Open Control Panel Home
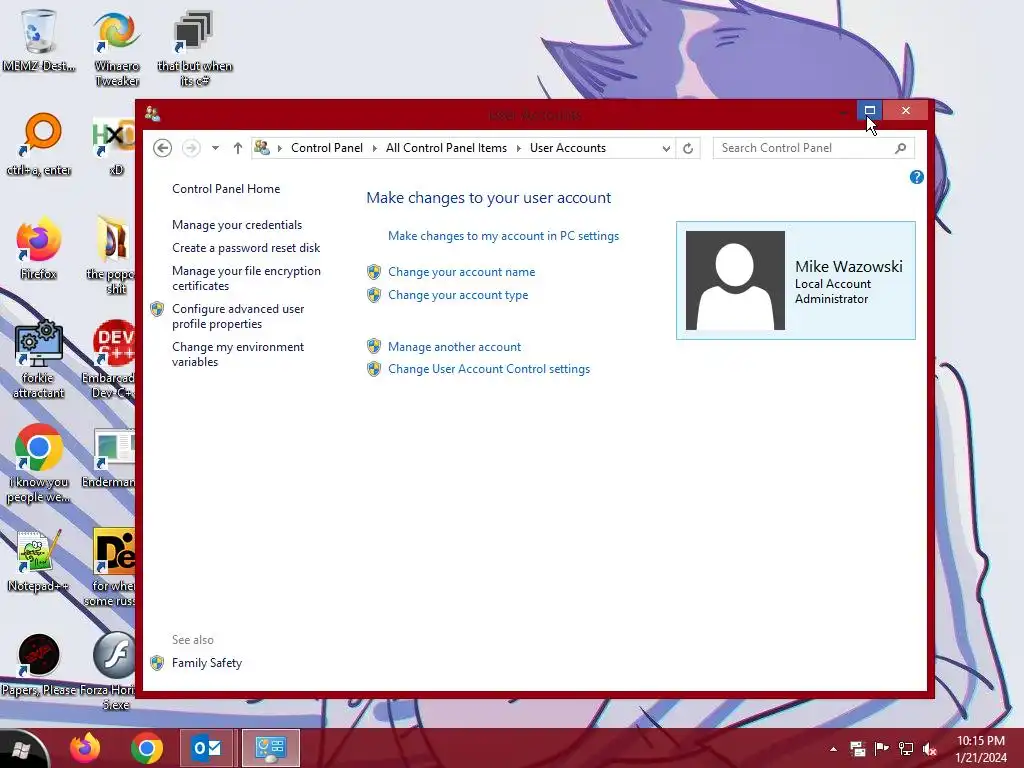The width and height of the screenshot is (1024, 768). [x=226, y=189]
